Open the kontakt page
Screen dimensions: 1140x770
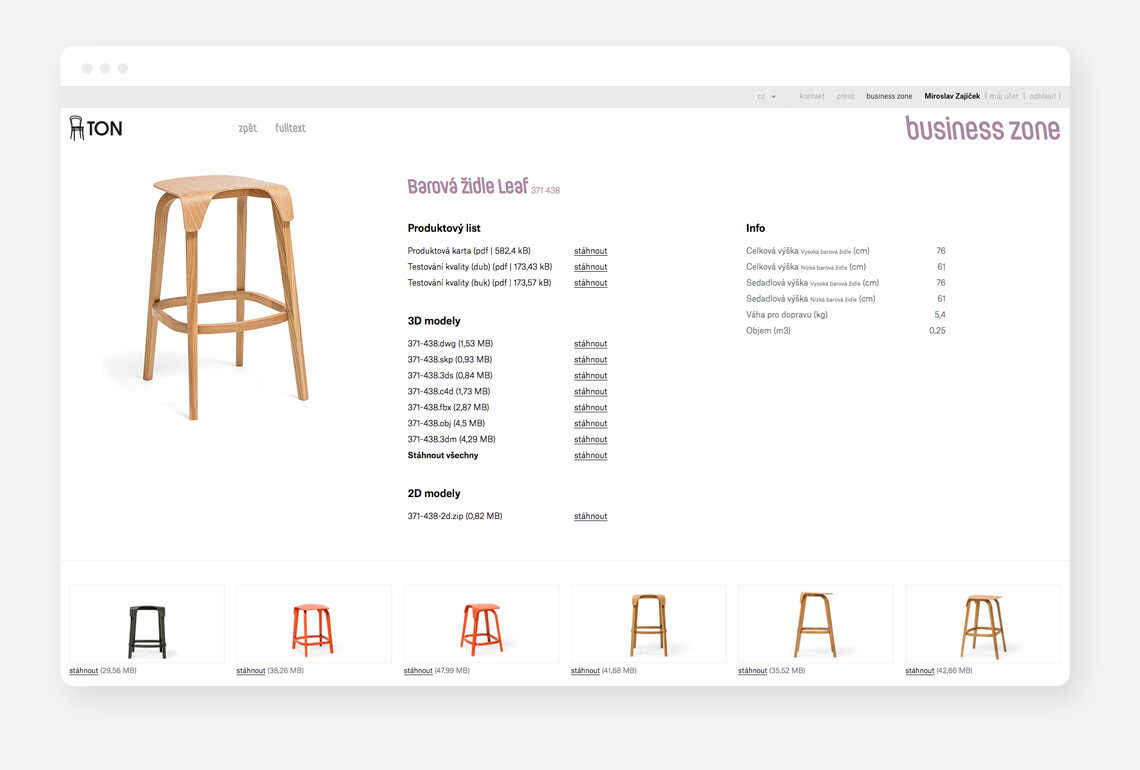tap(811, 97)
